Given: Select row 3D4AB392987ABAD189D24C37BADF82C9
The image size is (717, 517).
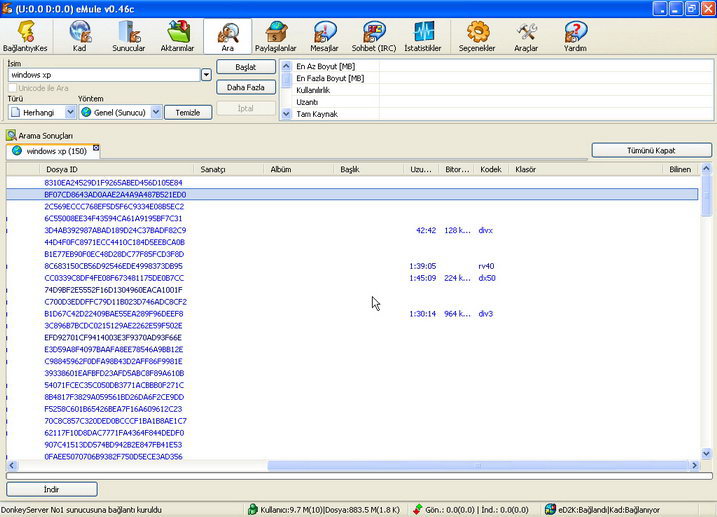Looking at the screenshot, I should coord(352,230).
